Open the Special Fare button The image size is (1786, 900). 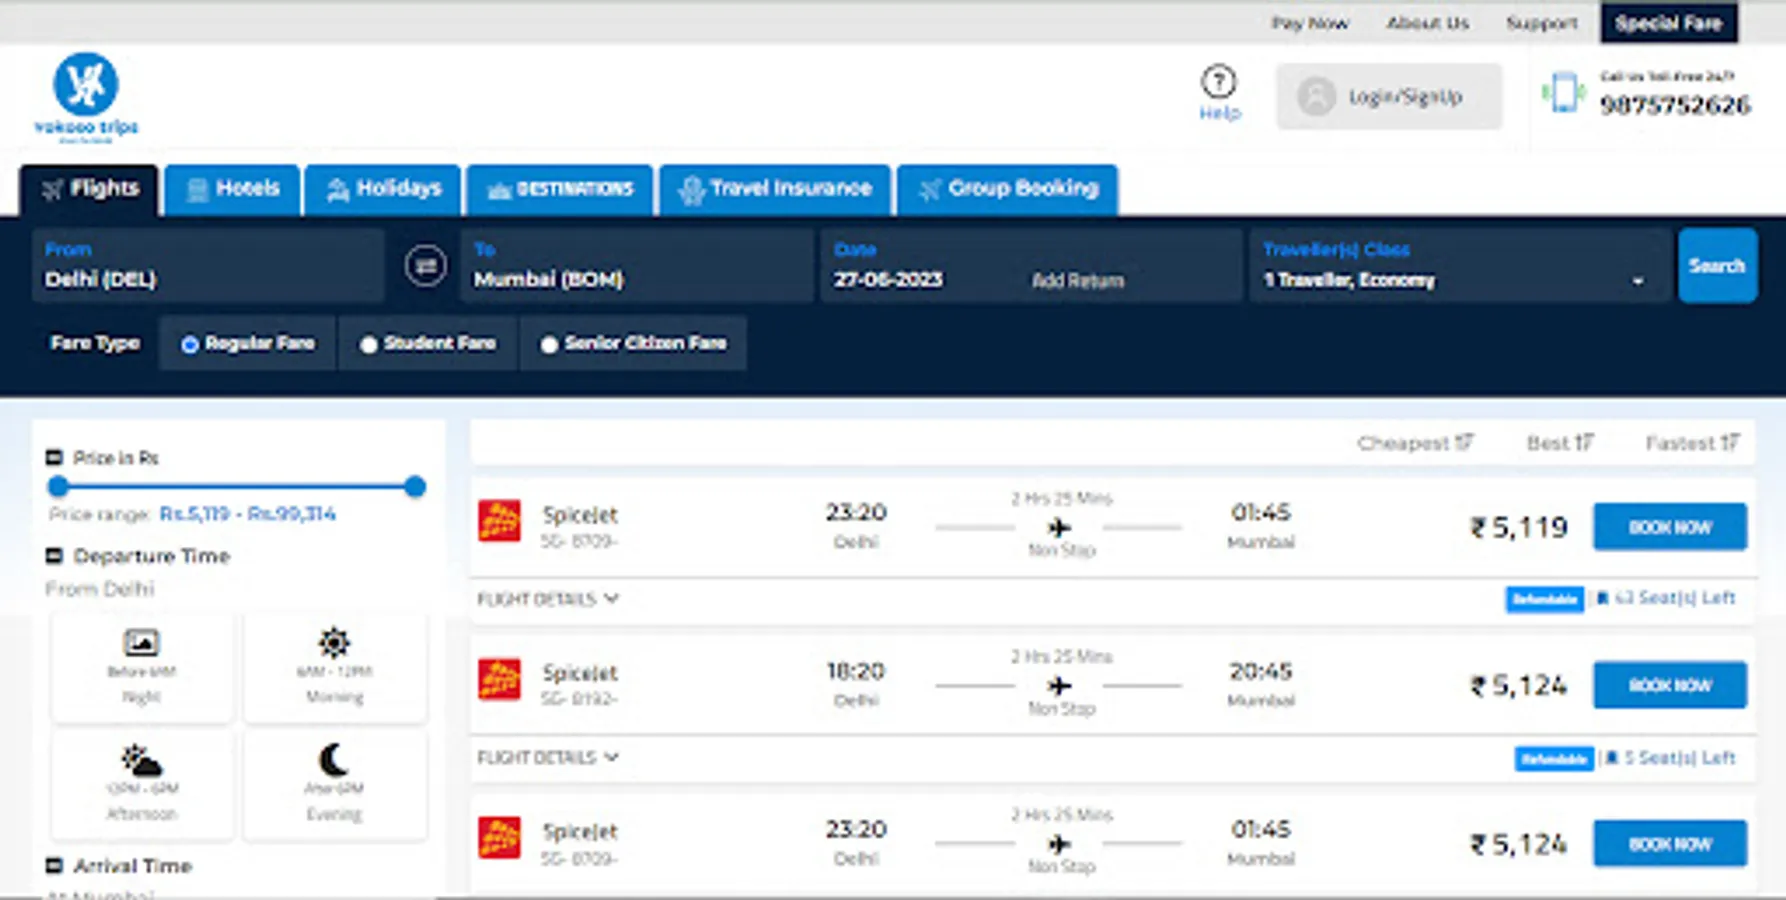[1668, 23]
